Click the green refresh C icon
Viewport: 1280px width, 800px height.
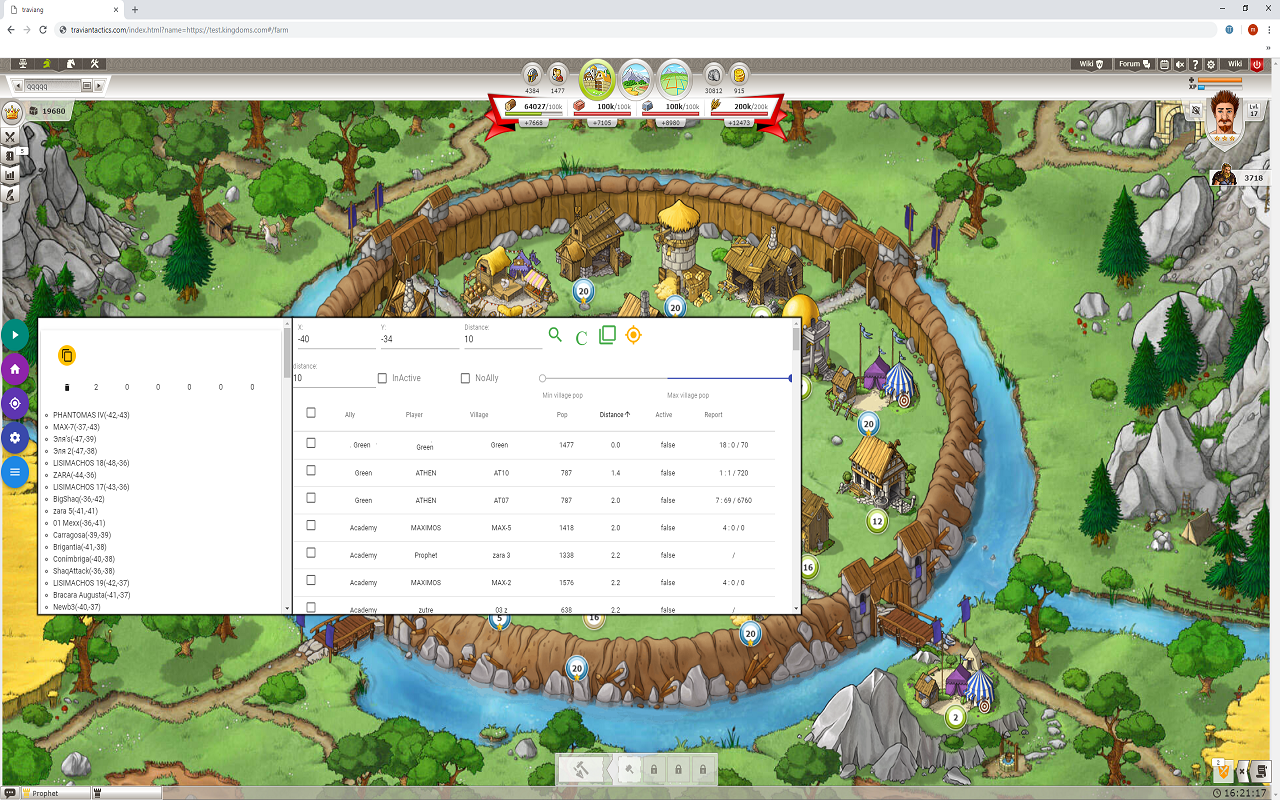(581, 338)
